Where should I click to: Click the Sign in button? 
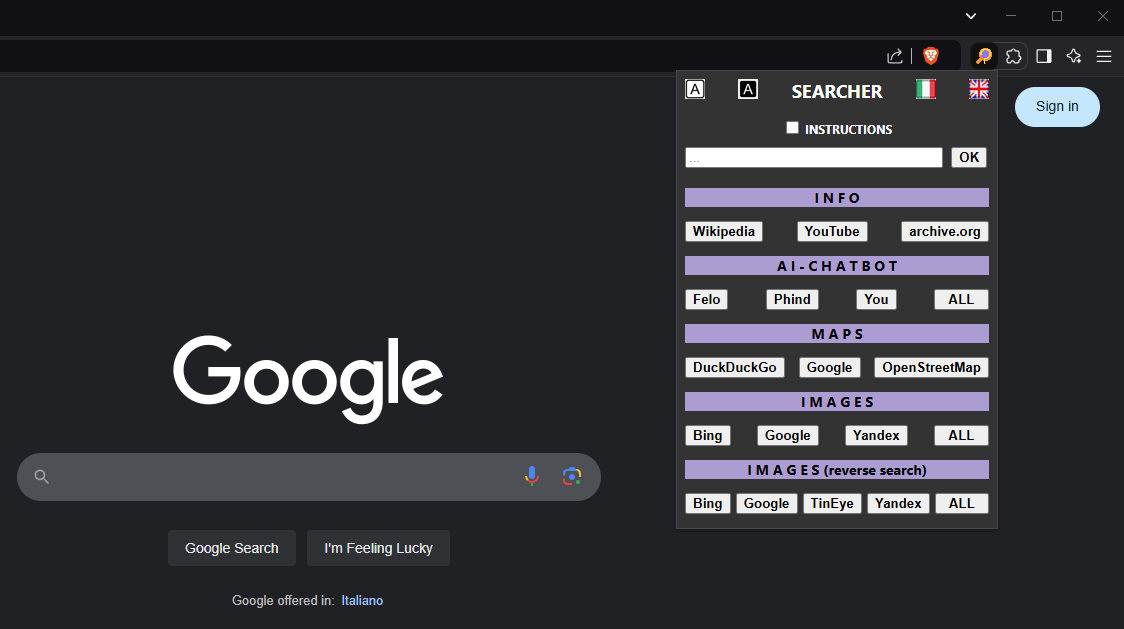click(1057, 107)
